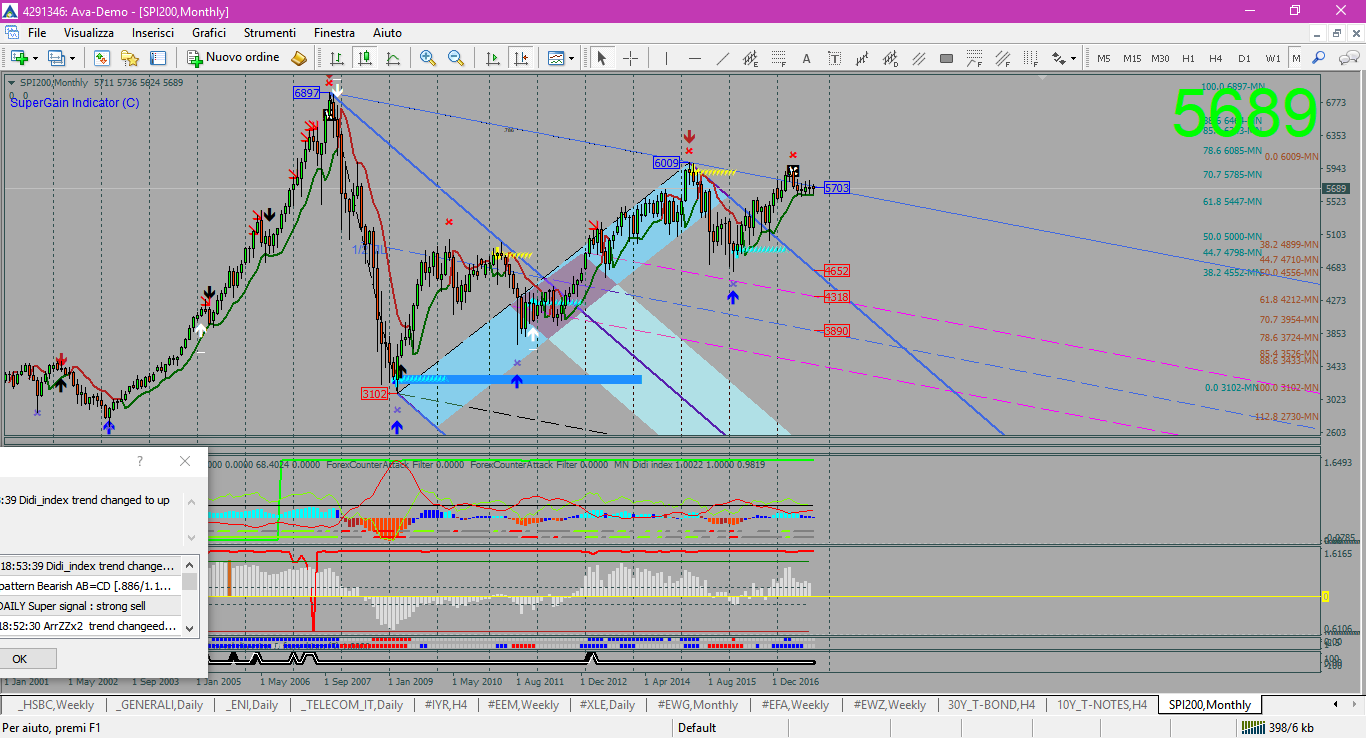
Task: Select the 'pattern Bearish AB=CD' alert row
Action: [x=90, y=586]
